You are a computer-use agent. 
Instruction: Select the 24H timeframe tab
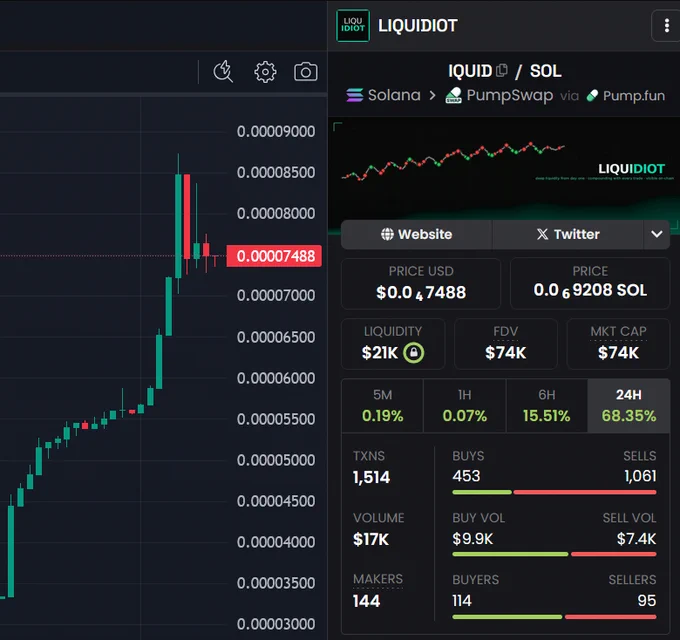click(629, 406)
